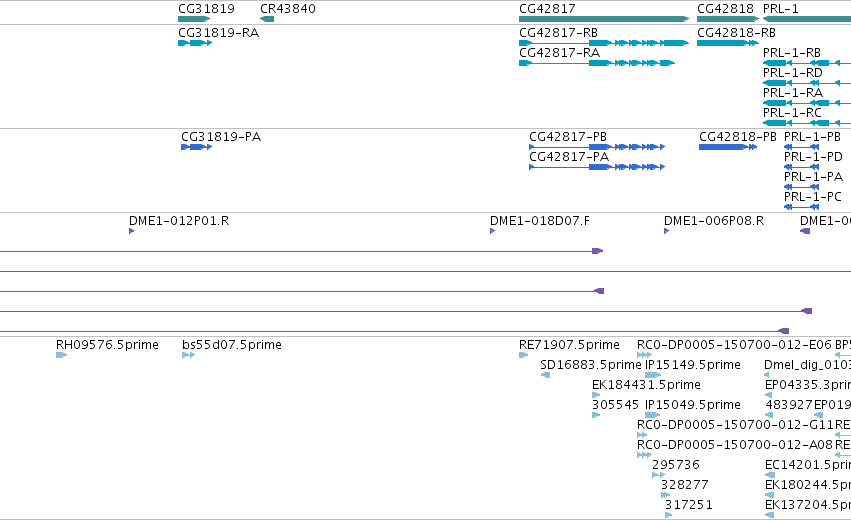Open BAC end DME1-006P08.R

coord(714,221)
